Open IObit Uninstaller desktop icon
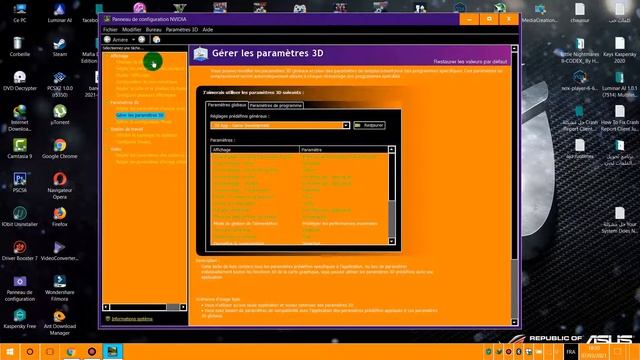The image size is (640, 360). pyautogui.click(x=20, y=216)
